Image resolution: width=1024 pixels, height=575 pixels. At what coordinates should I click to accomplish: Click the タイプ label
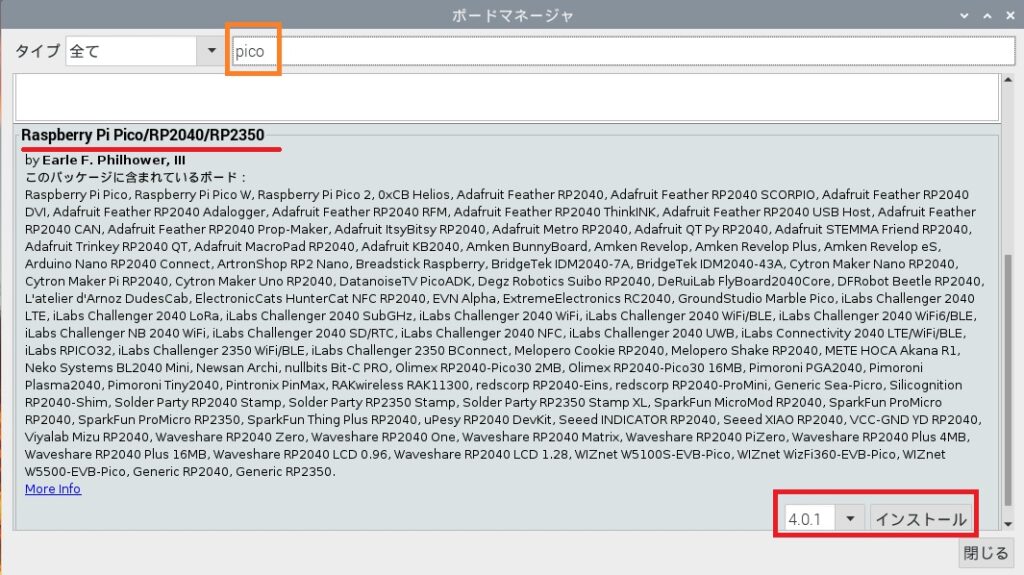pyautogui.click(x=36, y=51)
